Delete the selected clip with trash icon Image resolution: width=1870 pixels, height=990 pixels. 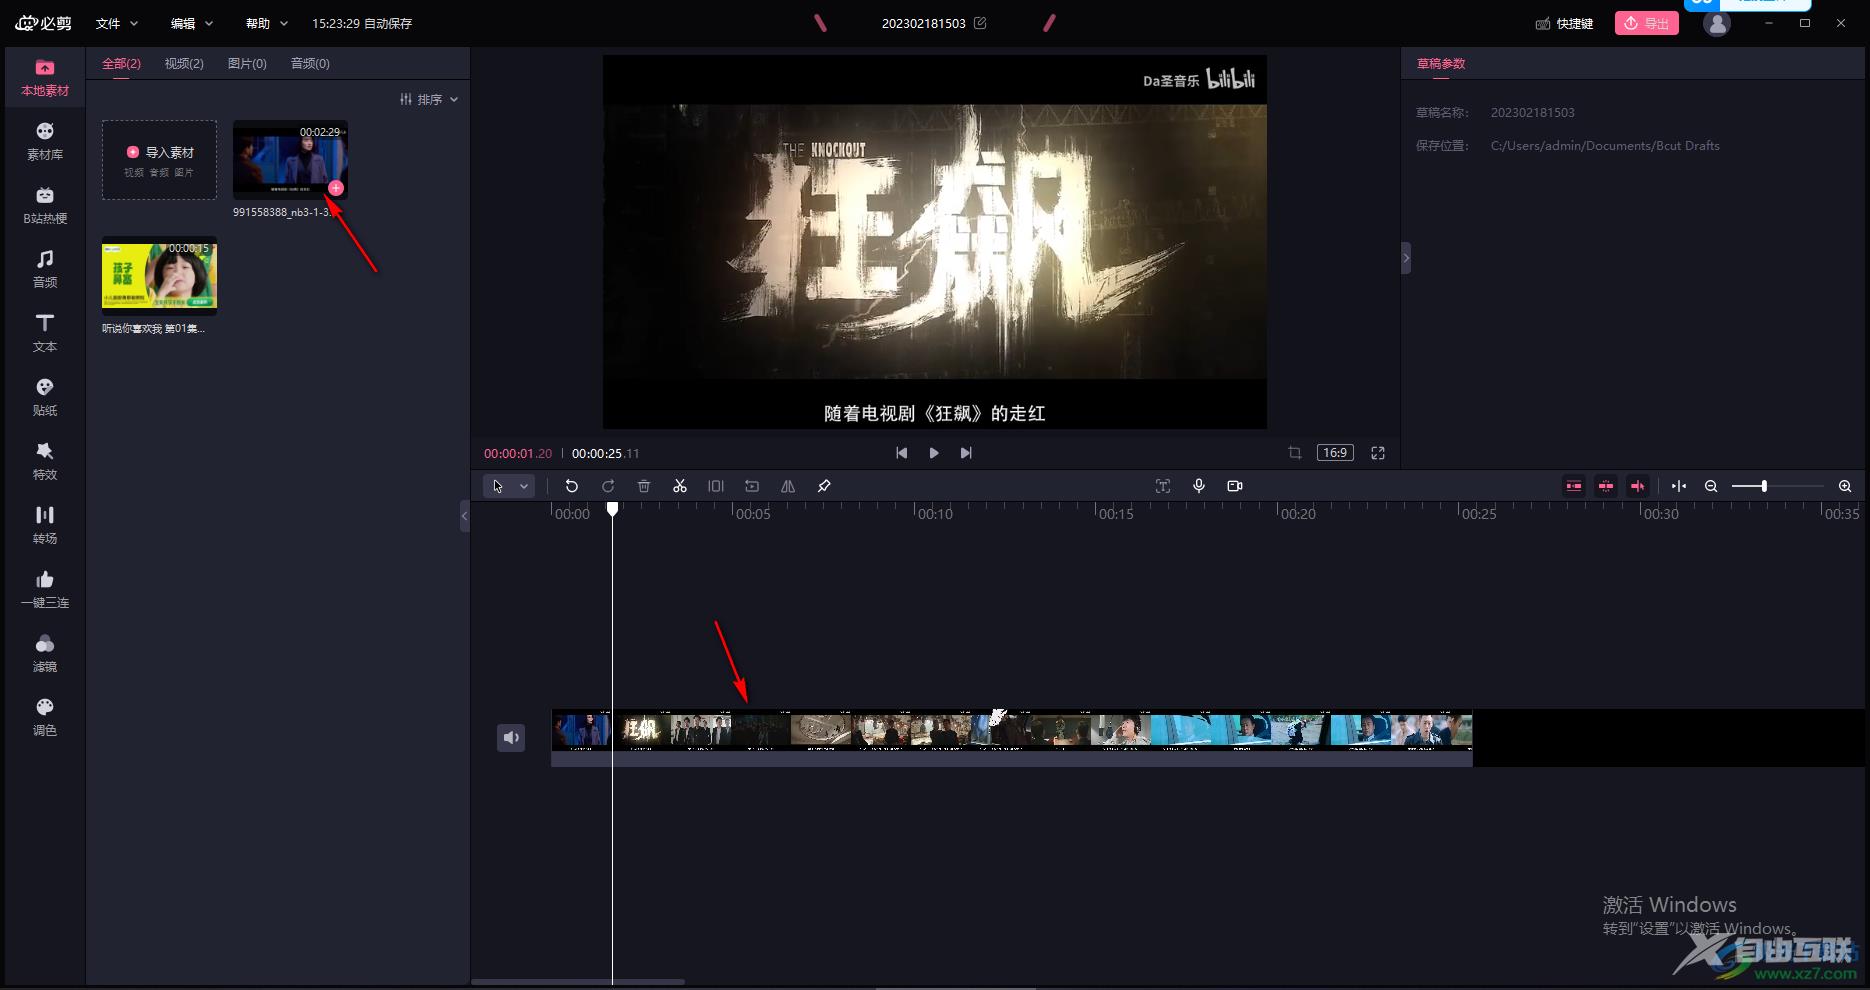tap(644, 486)
